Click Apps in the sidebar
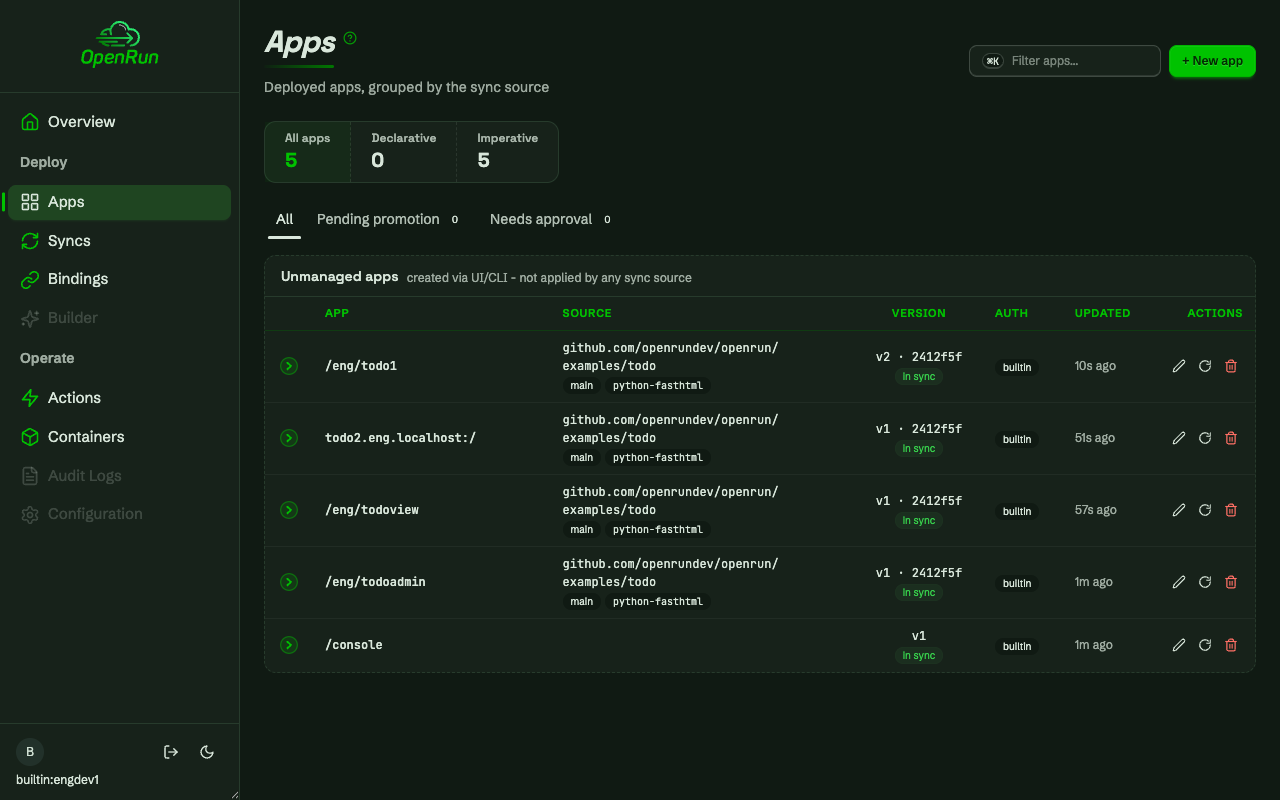This screenshot has width=1280, height=800. (x=119, y=202)
